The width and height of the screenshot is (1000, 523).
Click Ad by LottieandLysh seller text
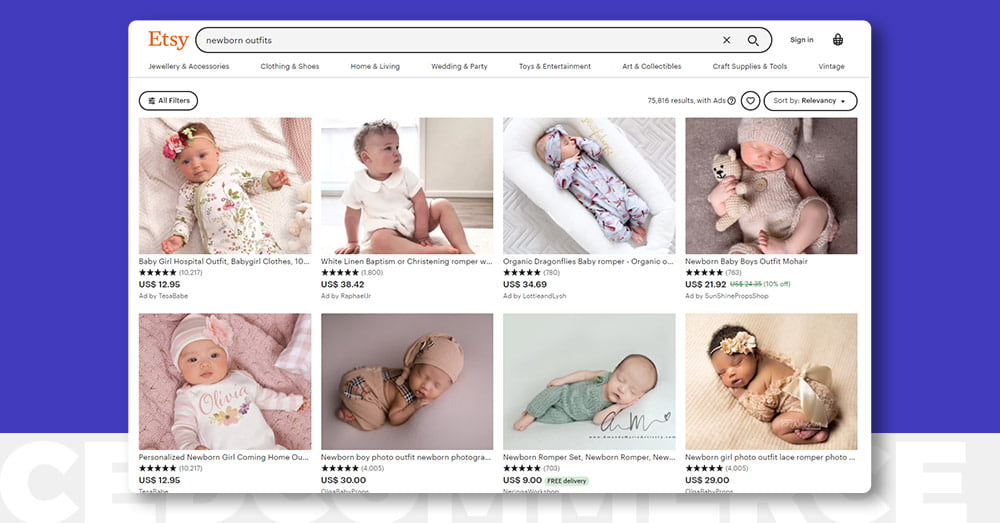pos(534,296)
